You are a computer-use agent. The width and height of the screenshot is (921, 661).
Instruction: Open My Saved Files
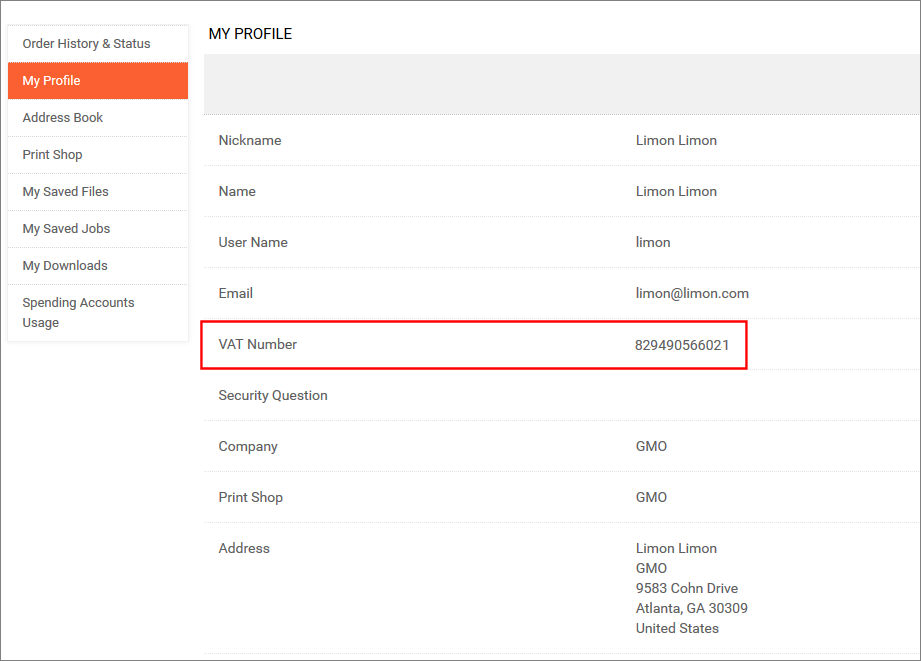click(x=66, y=192)
